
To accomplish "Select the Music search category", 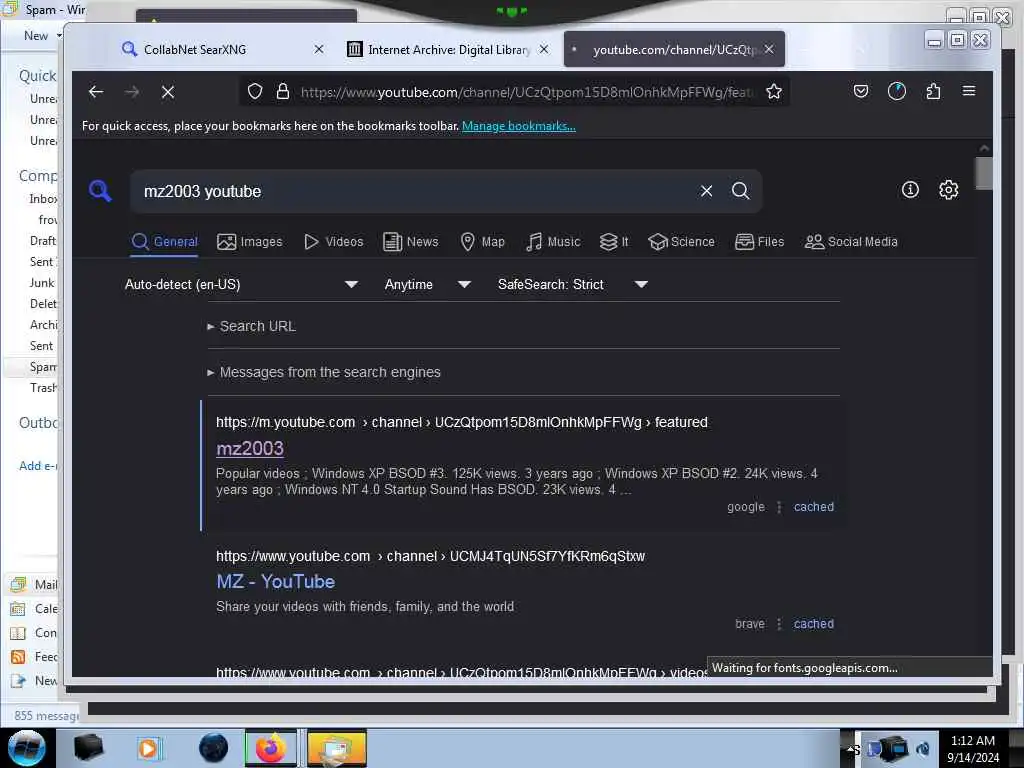I will click(553, 242).
